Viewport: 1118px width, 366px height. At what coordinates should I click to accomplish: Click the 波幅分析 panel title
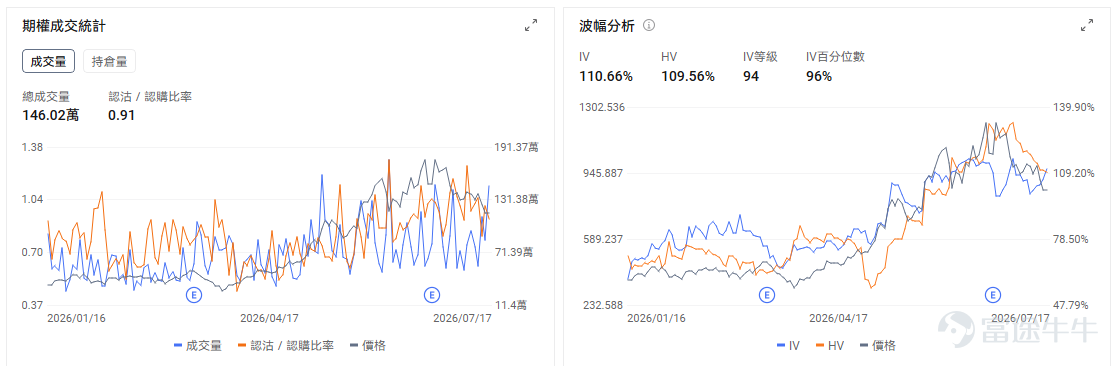607,26
